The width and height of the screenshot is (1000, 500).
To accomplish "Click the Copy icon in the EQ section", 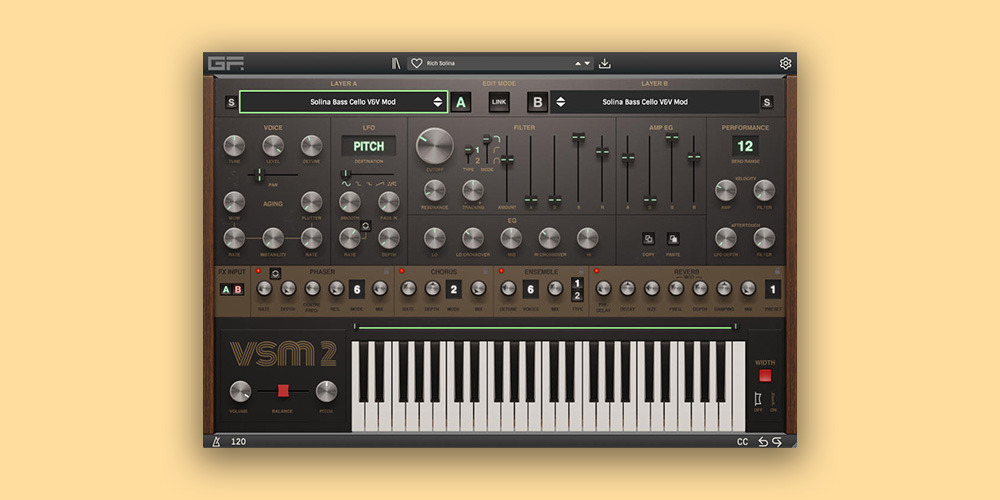I will point(647,239).
